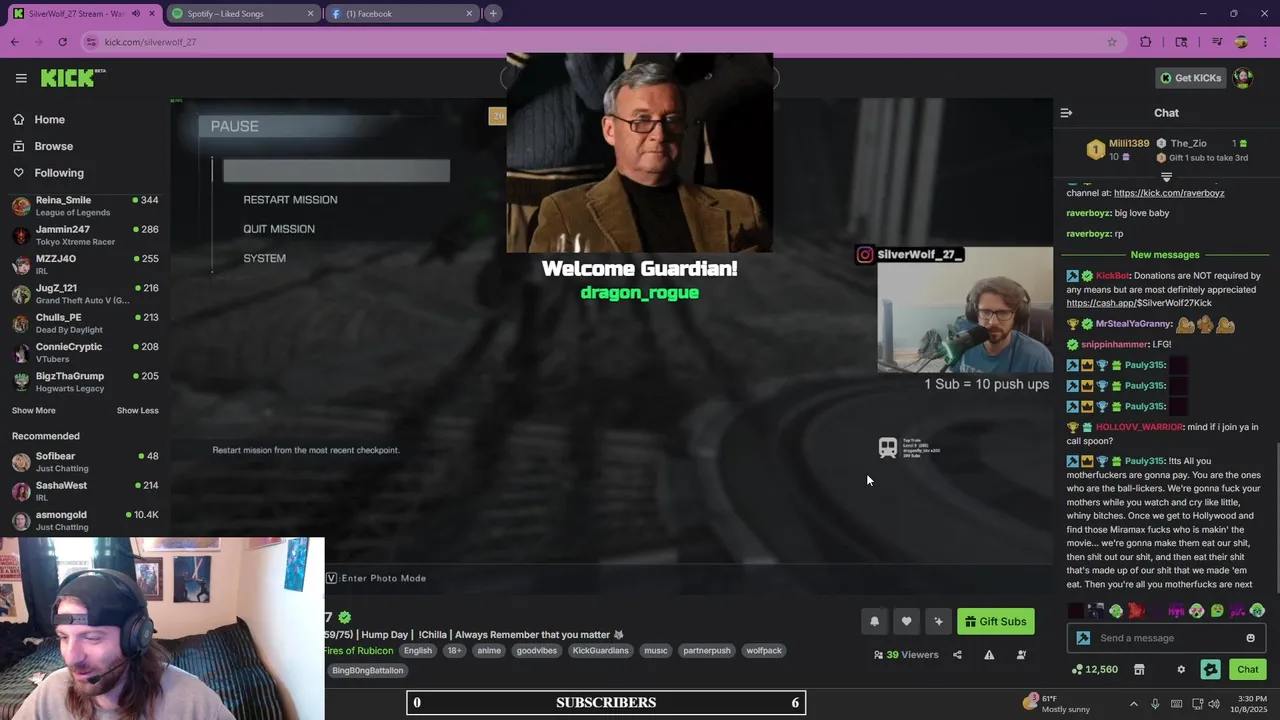Click the Get KICKs button
The width and height of the screenshot is (1280, 720).
click(x=1190, y=78)
